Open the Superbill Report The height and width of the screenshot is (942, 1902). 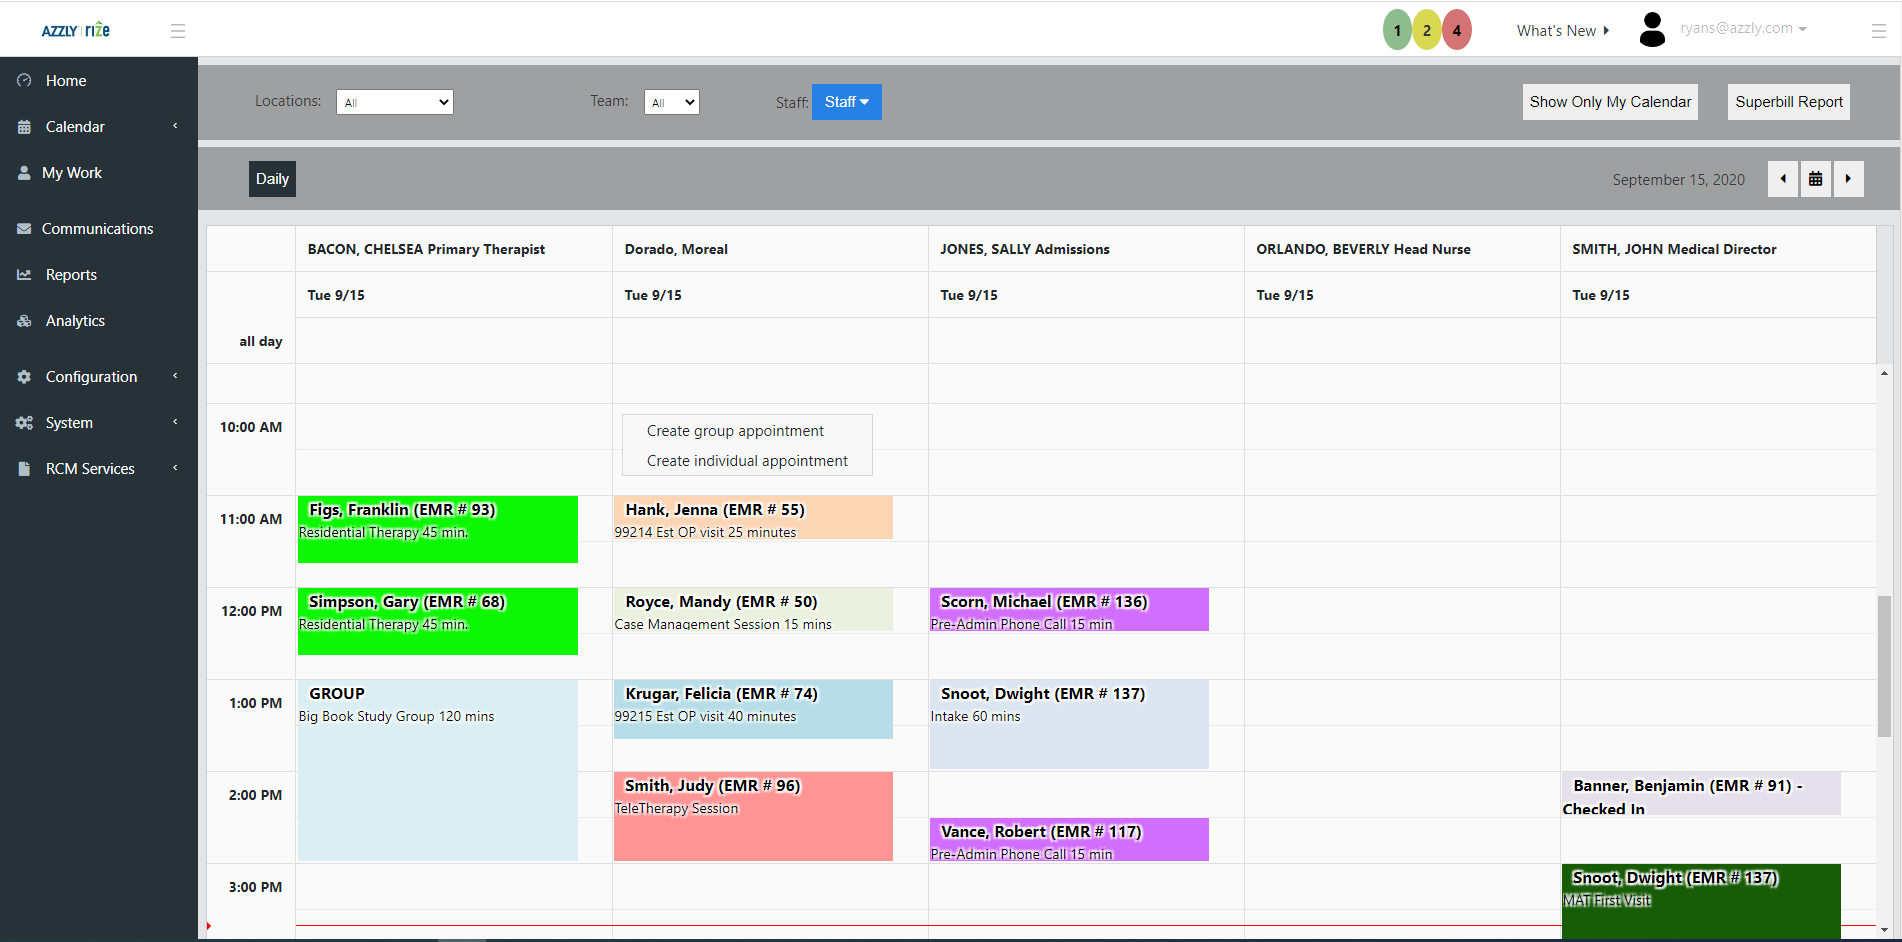[1788, 102]
